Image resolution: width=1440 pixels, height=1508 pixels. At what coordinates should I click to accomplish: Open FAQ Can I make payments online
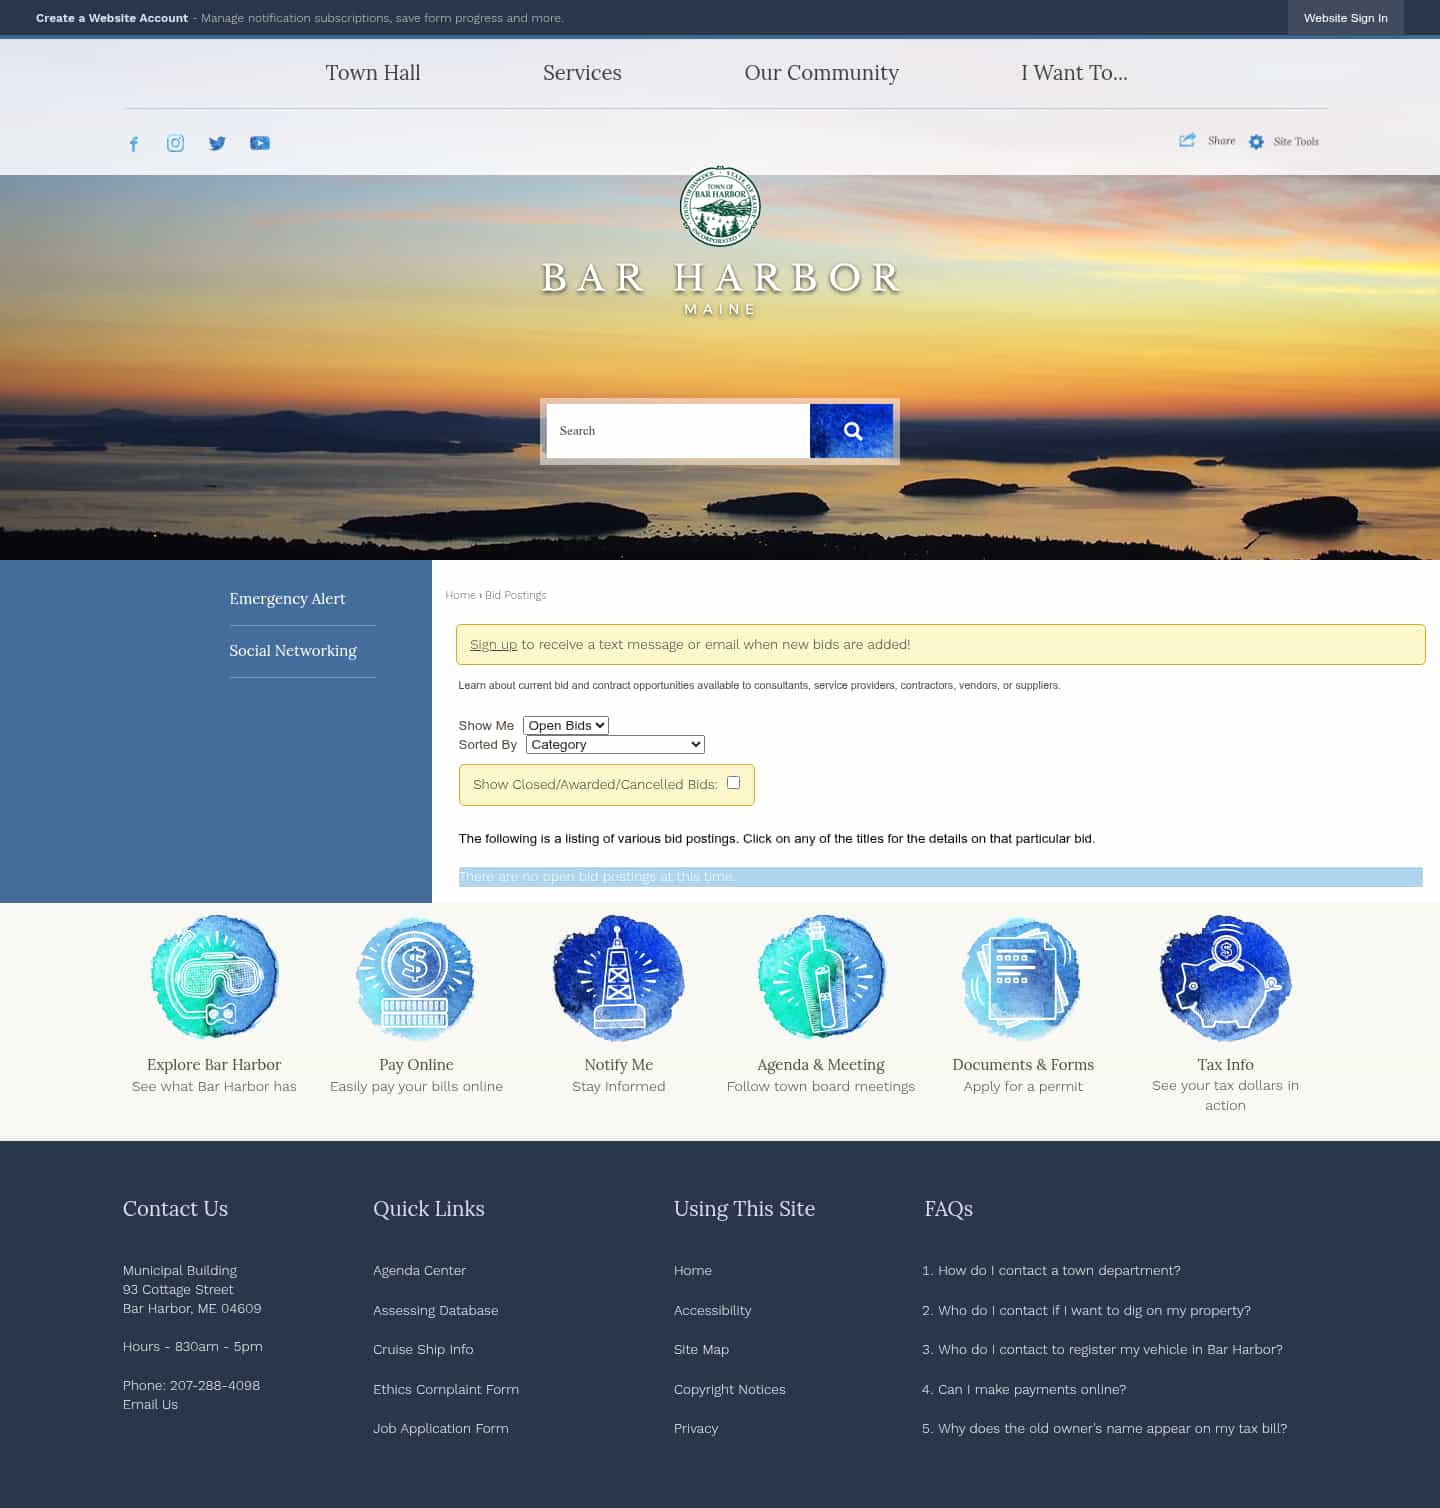coord(1032,1389)
